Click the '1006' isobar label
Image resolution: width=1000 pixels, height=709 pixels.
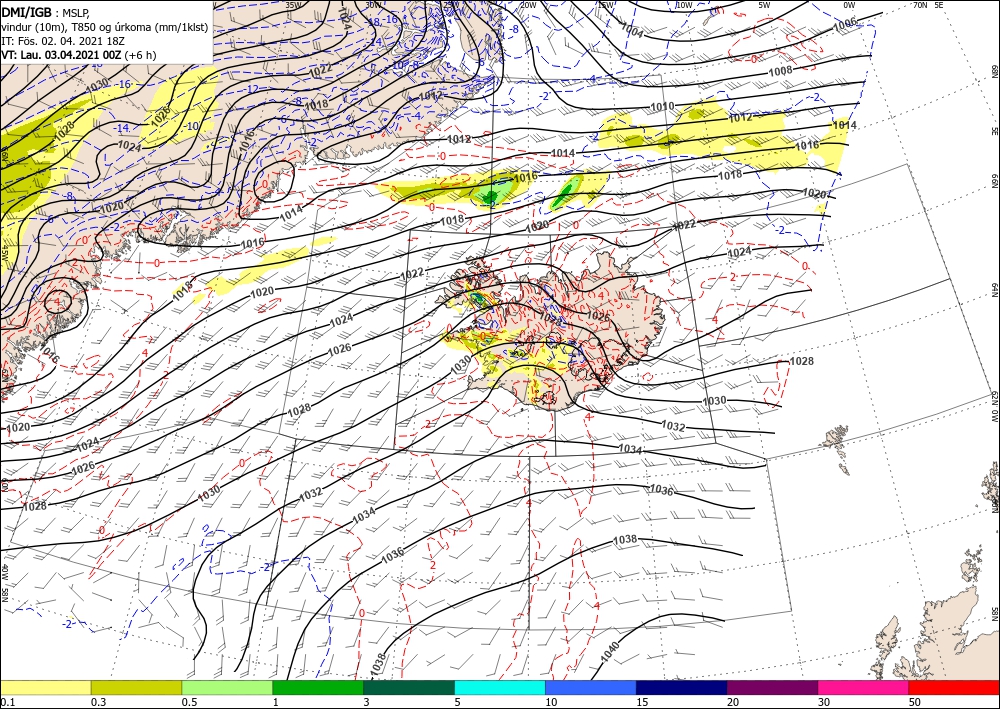pyautogui.click(x=845, y=25)
